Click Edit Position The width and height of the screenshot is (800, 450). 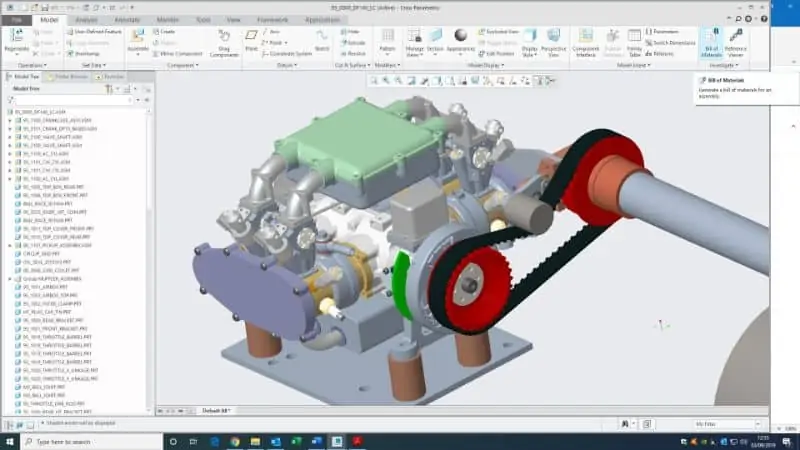click(x=497, y=54)
